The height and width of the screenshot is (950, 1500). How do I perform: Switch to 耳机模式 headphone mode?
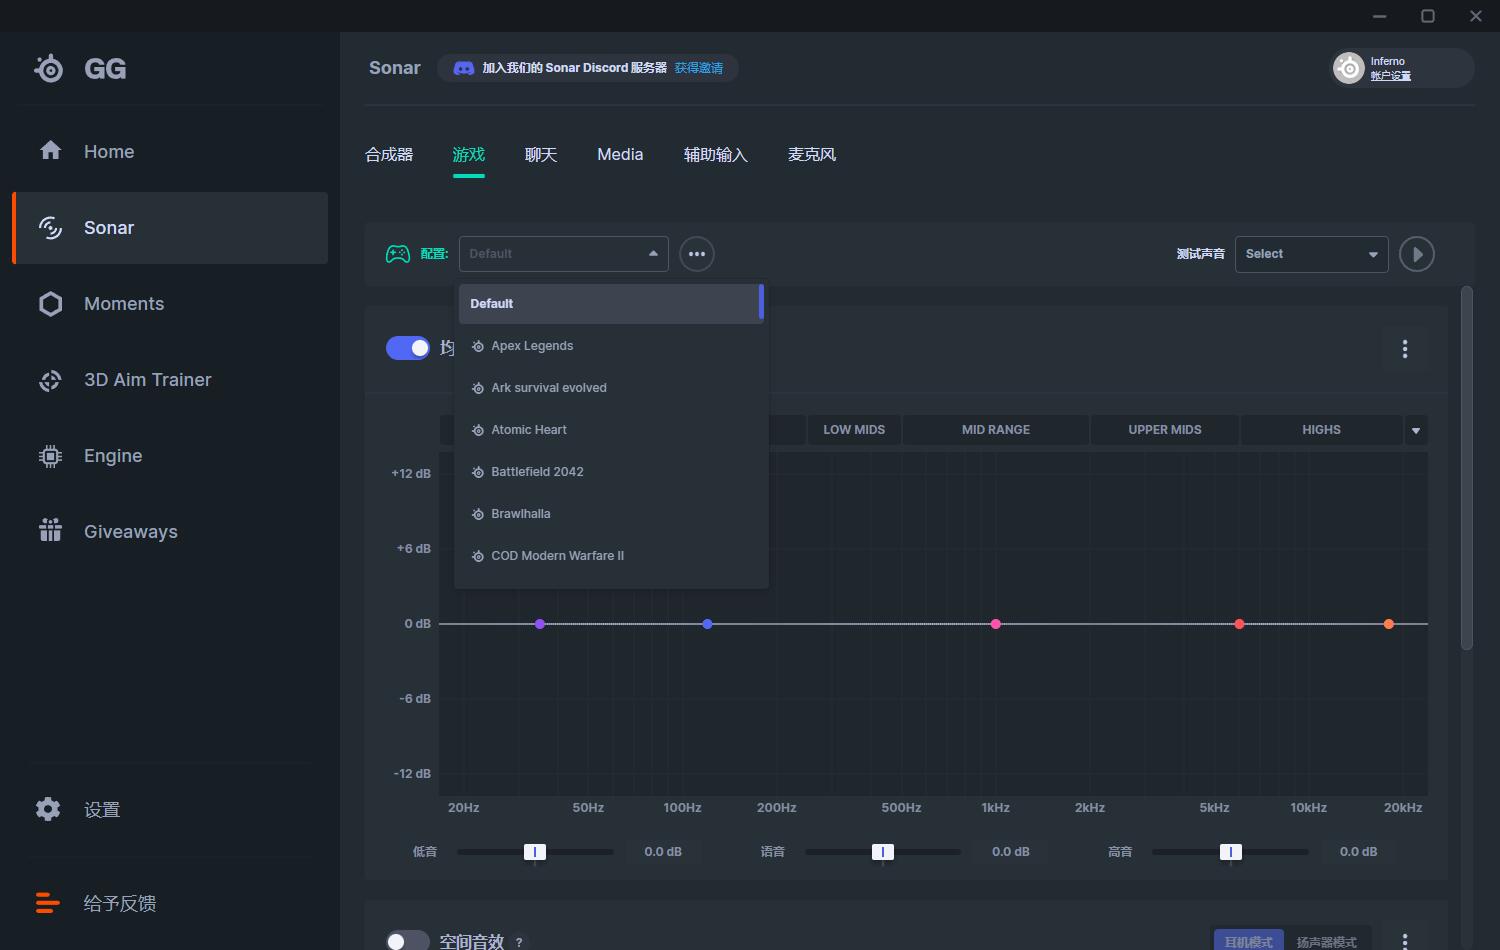(x=1248, y=942)
